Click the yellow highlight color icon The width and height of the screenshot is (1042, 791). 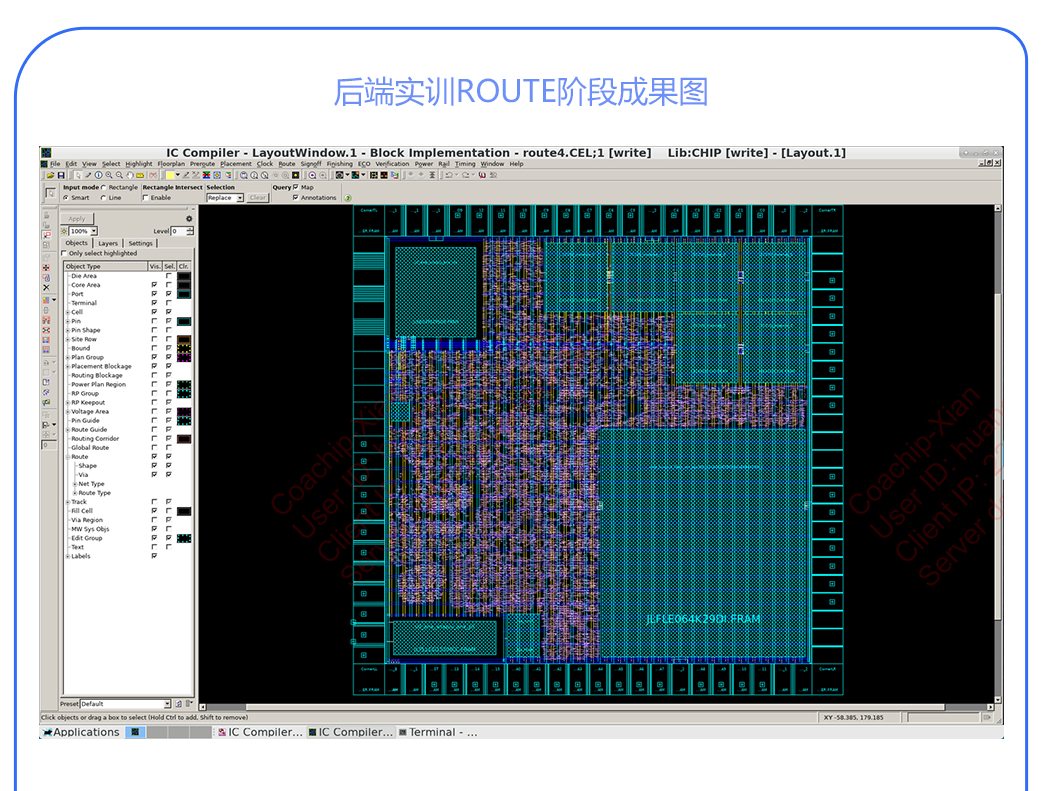(169, 175)
